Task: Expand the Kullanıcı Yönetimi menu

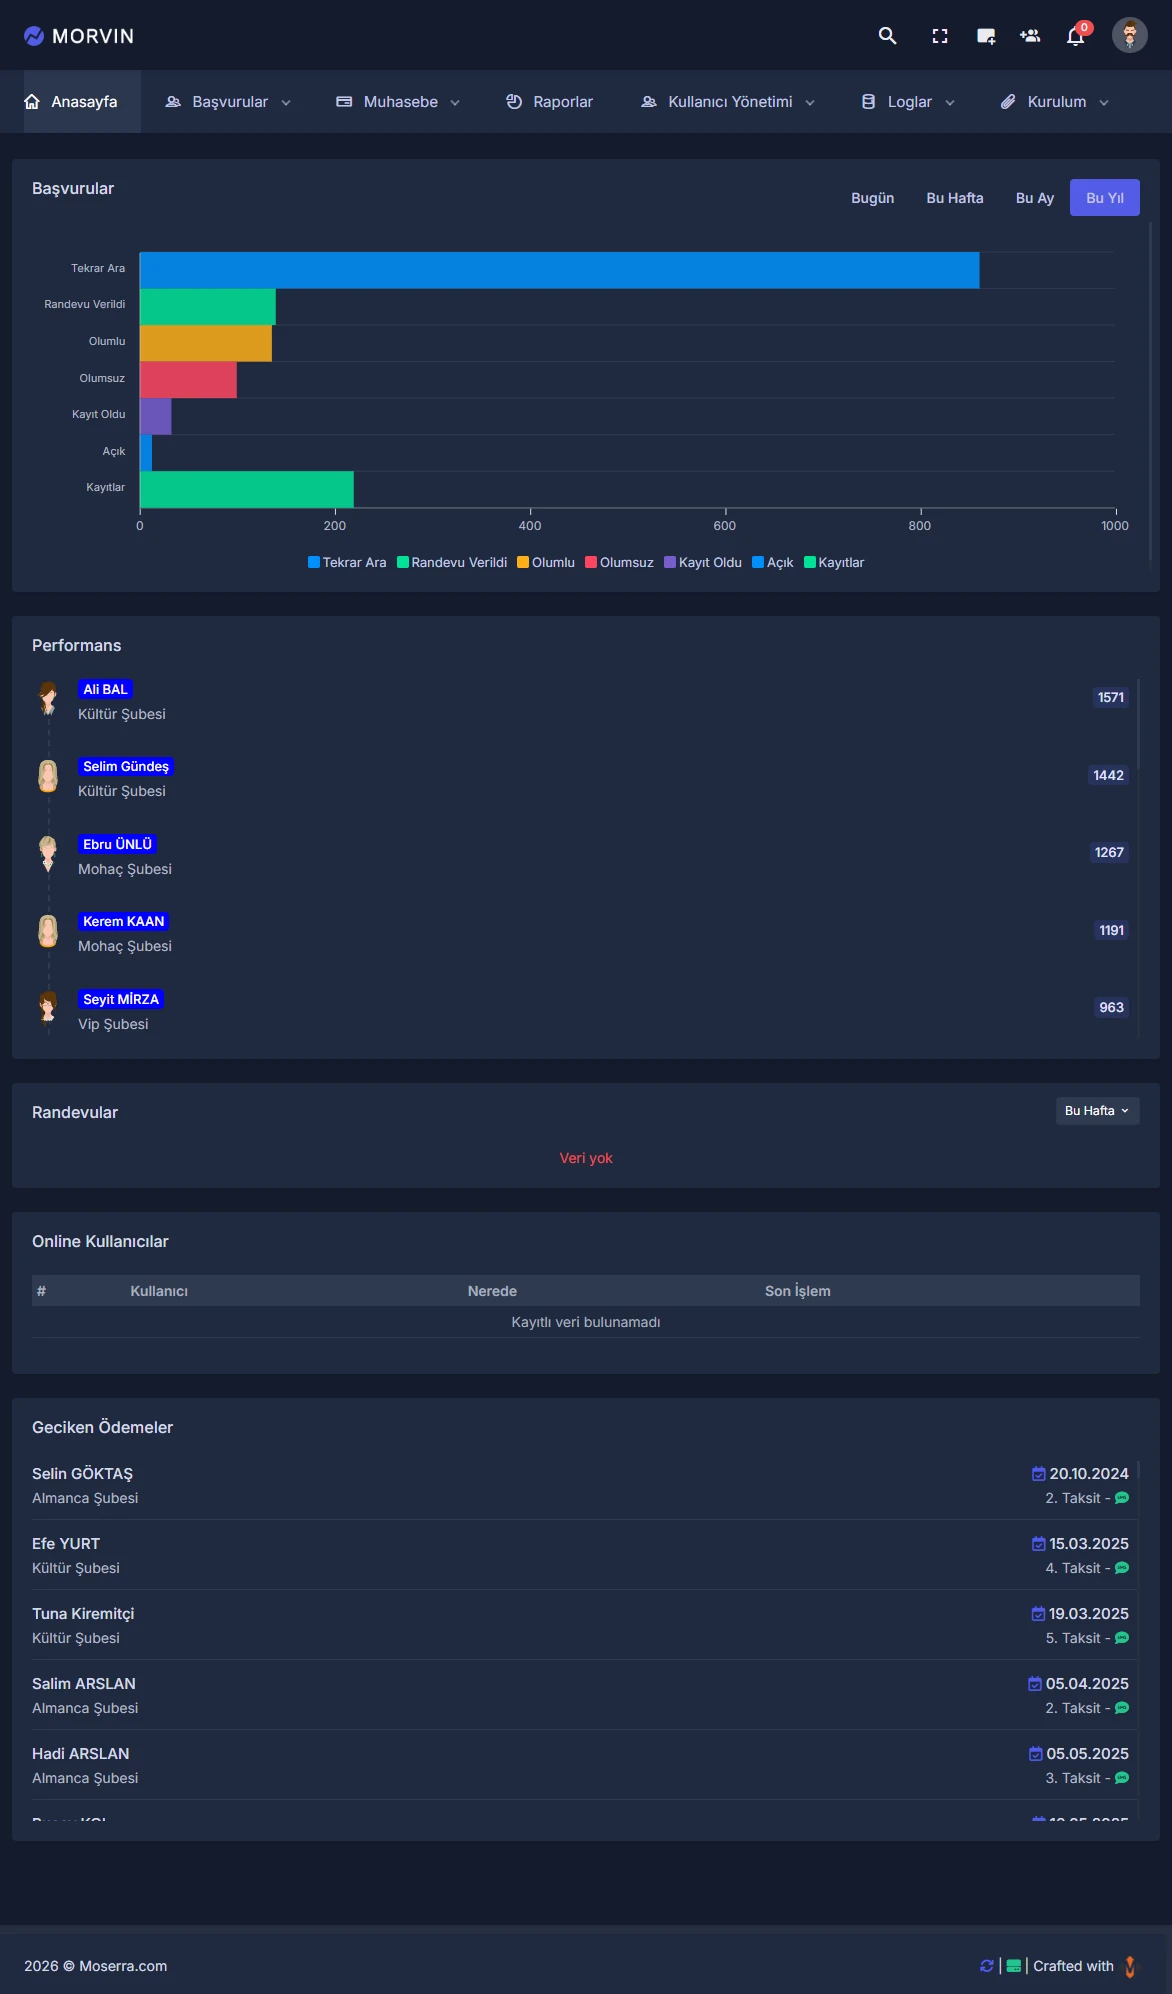Action: 729,102
